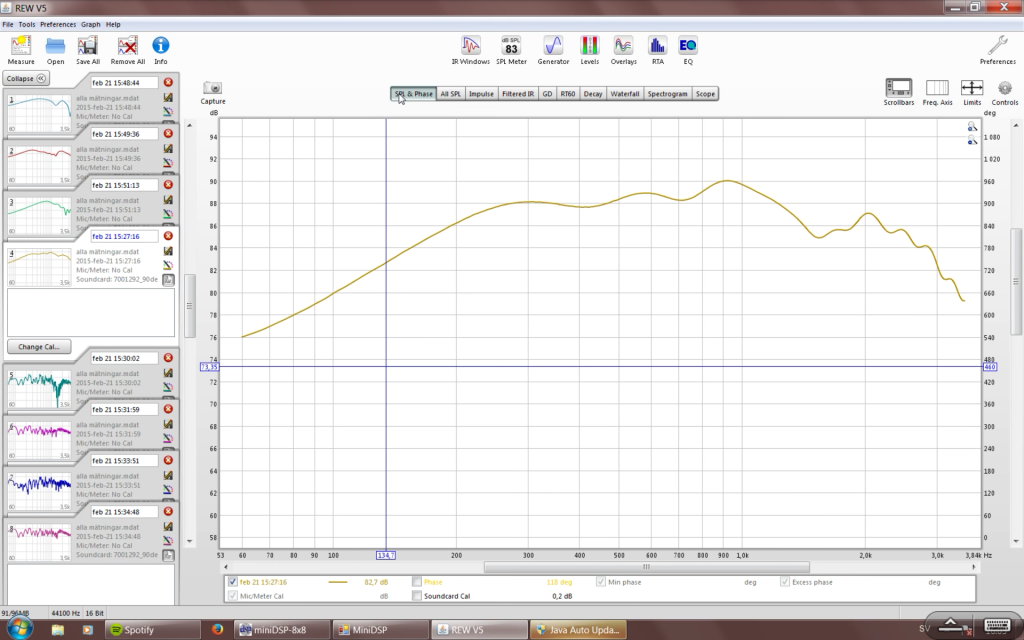Image resolution: width=1024 pixels, height=640 pixels.
Task: Open the Tools menu
Action: (x=27, y=24)
